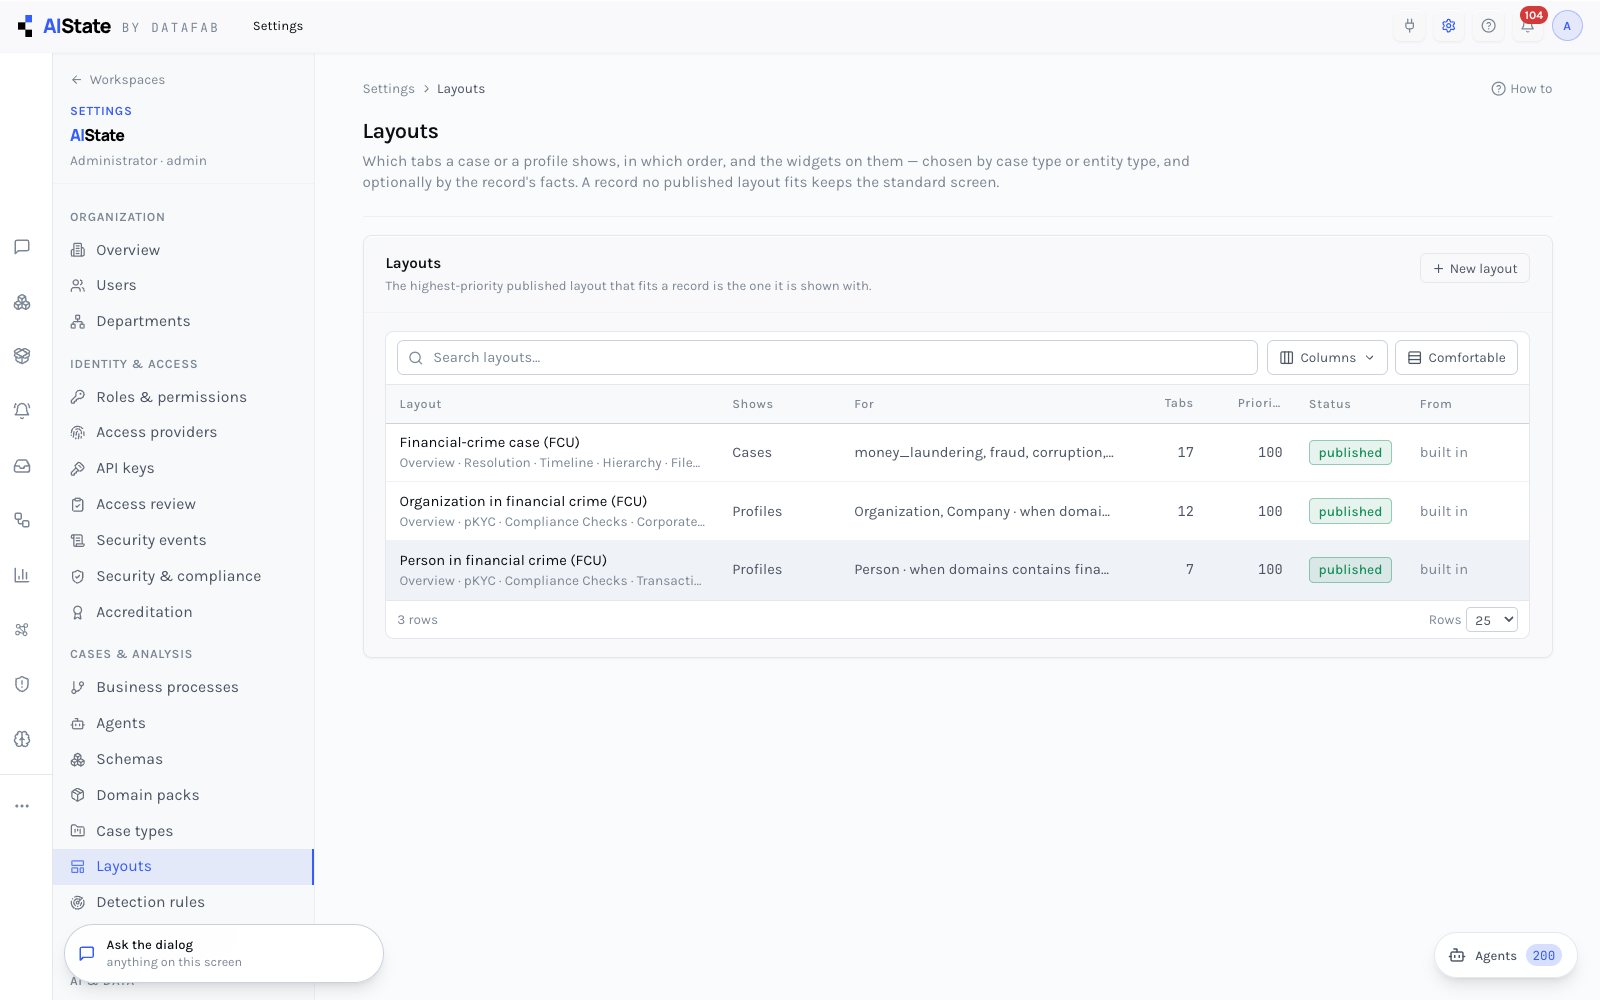Open chat icon in left rail
This screenshot has width=1600, height=1000.
[22, 247]
